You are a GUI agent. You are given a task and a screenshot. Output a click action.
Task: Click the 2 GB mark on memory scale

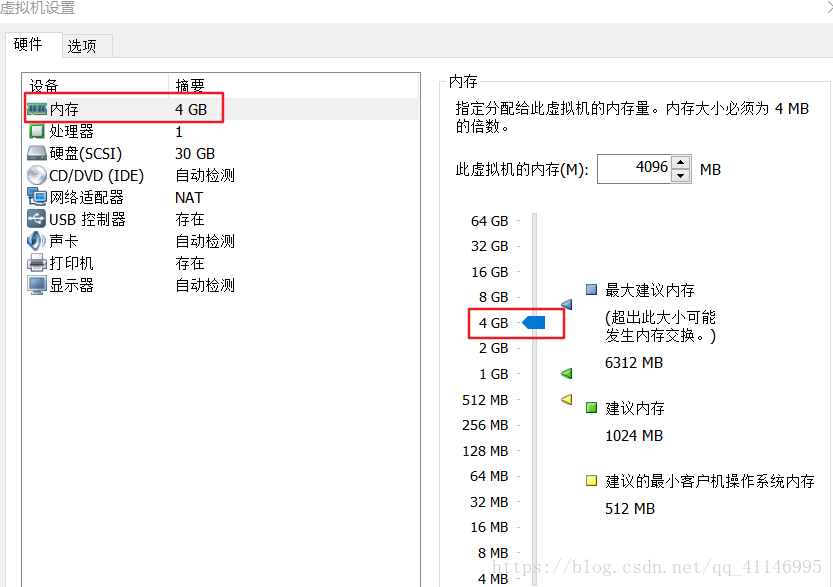[x=494, y=348]
